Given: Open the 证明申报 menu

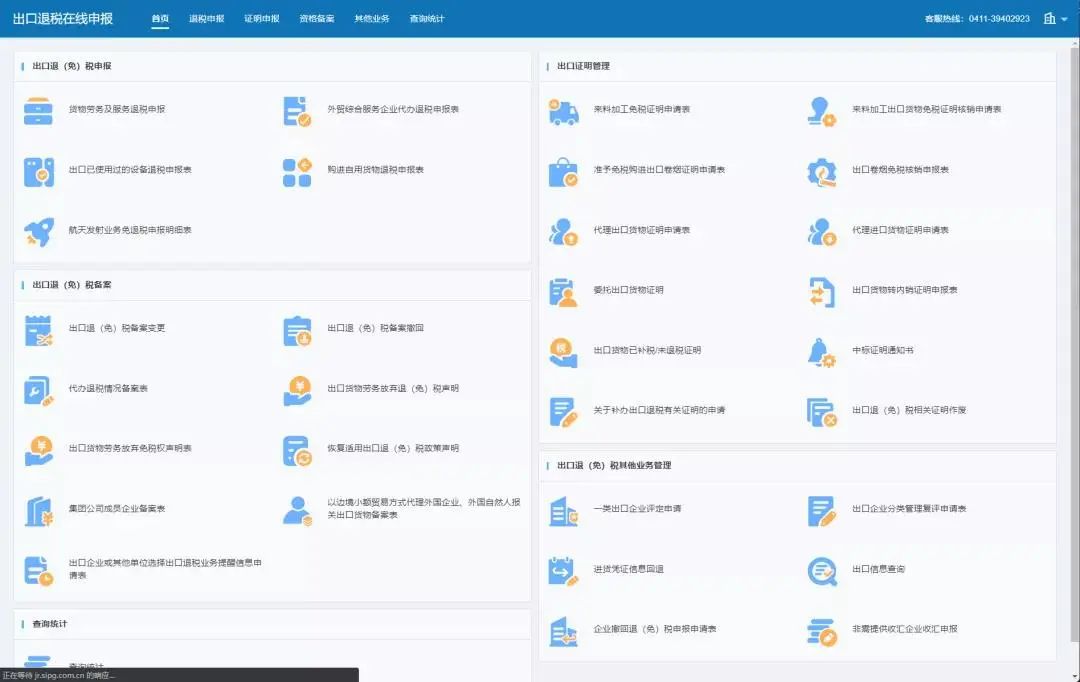Looking at the screenshot, I should [x=262, y=19].
